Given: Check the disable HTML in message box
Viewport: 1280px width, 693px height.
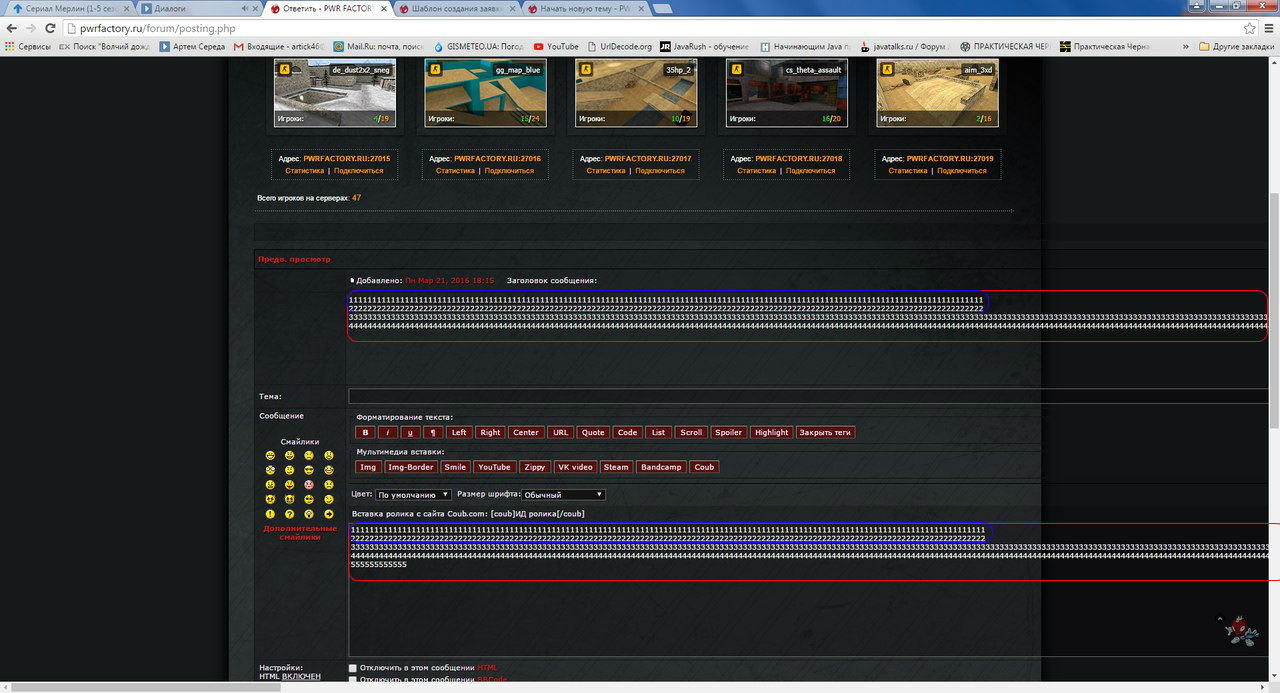Looking at the screenshot, I should tap(352, 668).
